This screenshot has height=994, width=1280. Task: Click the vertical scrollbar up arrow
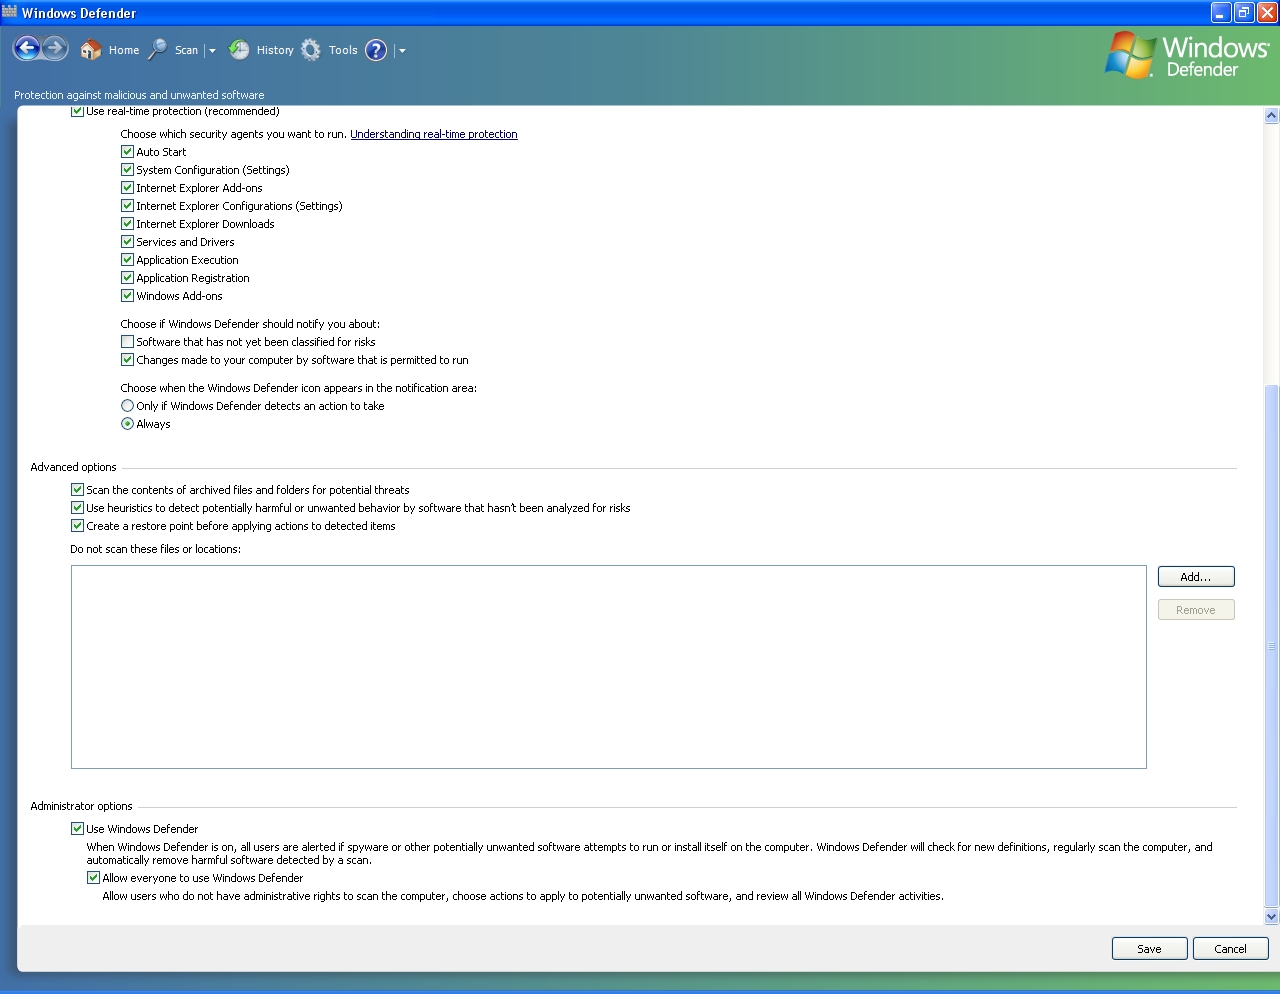point(1271,116)
